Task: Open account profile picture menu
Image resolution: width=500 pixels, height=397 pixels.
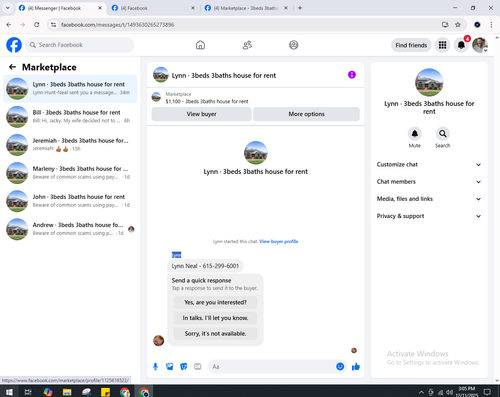Action: click(480, 45)
